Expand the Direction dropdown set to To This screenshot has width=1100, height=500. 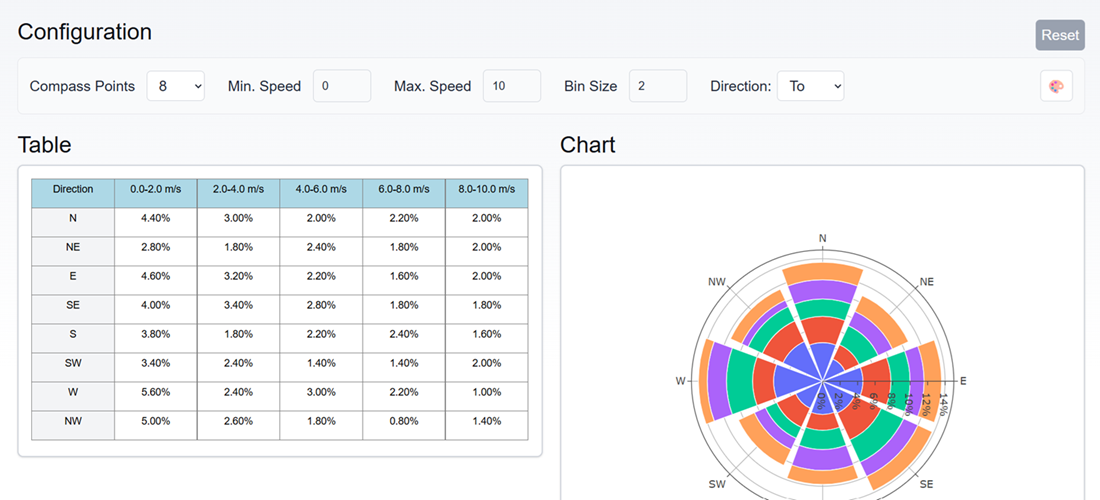click(810, 86)
